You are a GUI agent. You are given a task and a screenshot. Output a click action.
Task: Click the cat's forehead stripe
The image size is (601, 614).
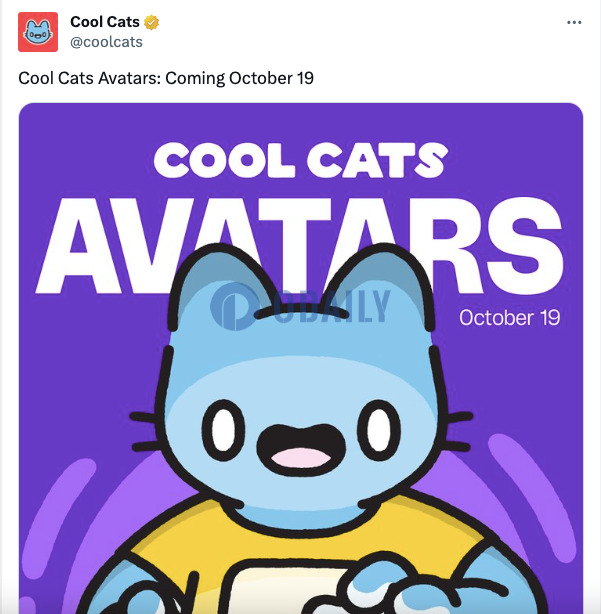[301, 312]
